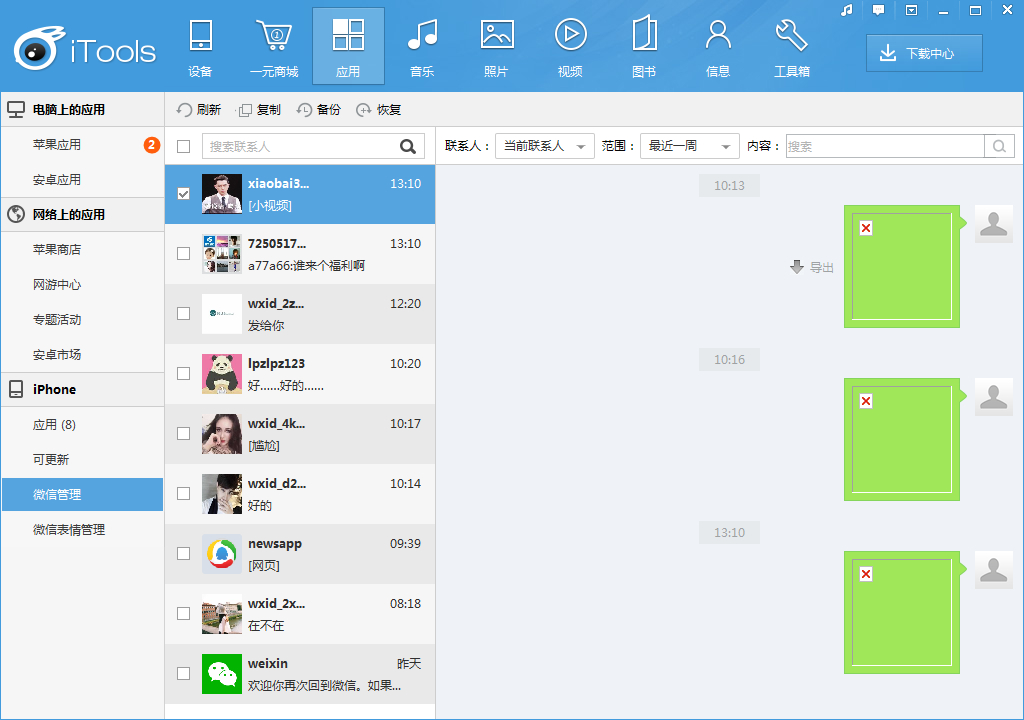Check the 7250517... contact checkbox

[x=184, y=254]
